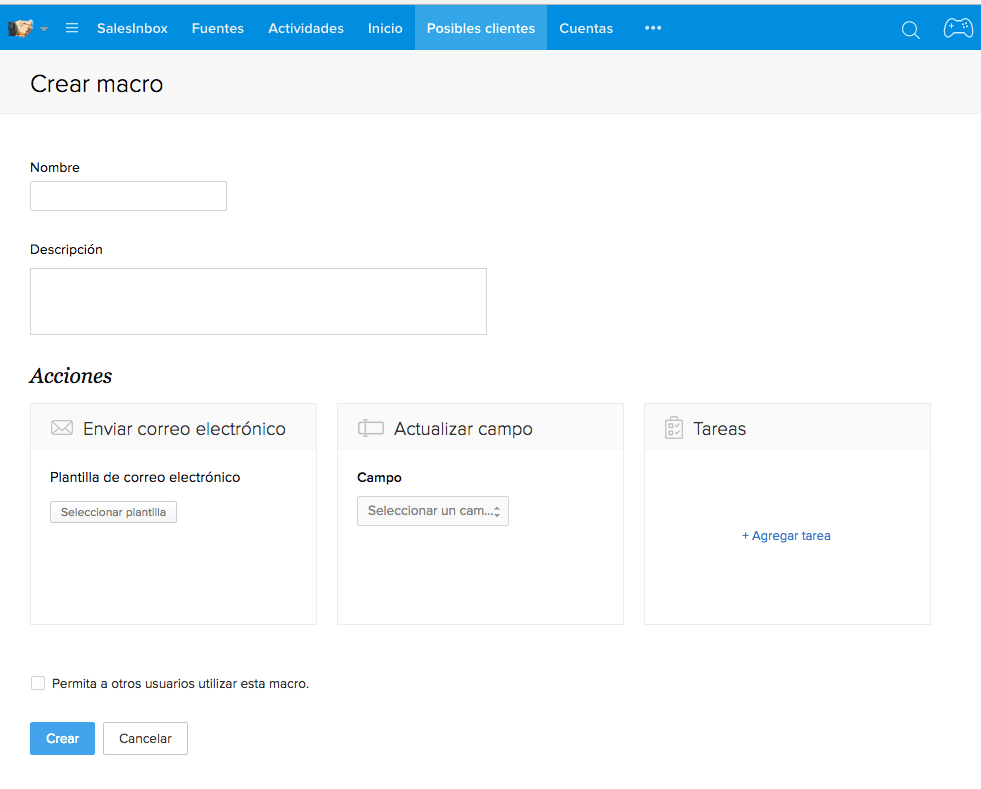This screenshot has width=981, height=789.
Task: Expand the Seleccionar un campo dropdown
Action: pos(433,511)
